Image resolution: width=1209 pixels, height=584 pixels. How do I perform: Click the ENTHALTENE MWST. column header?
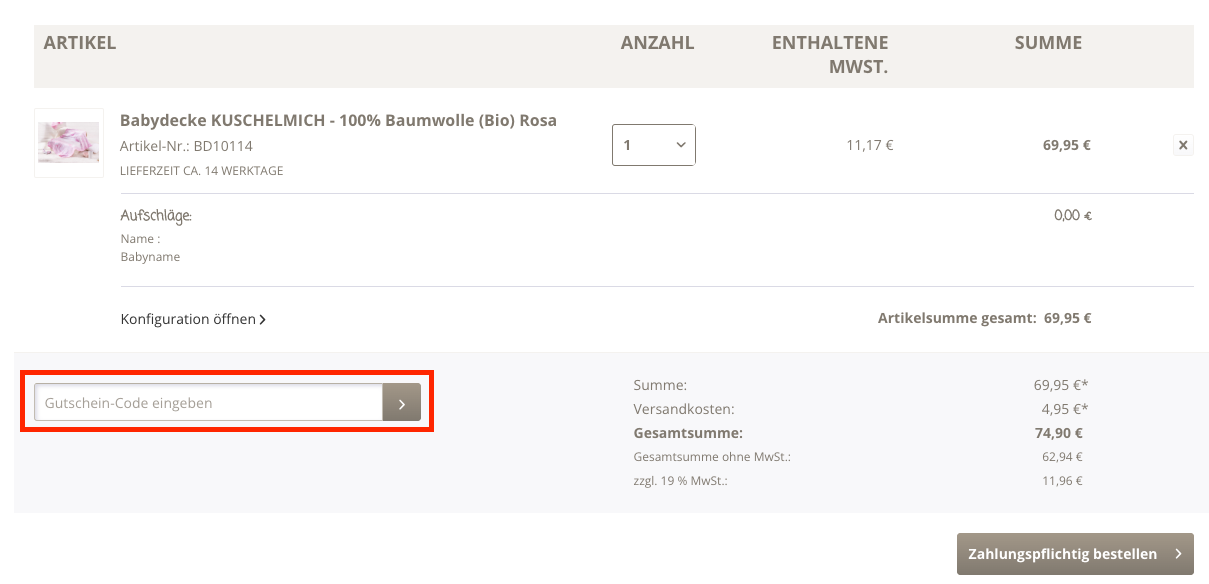tap(830, 55)
